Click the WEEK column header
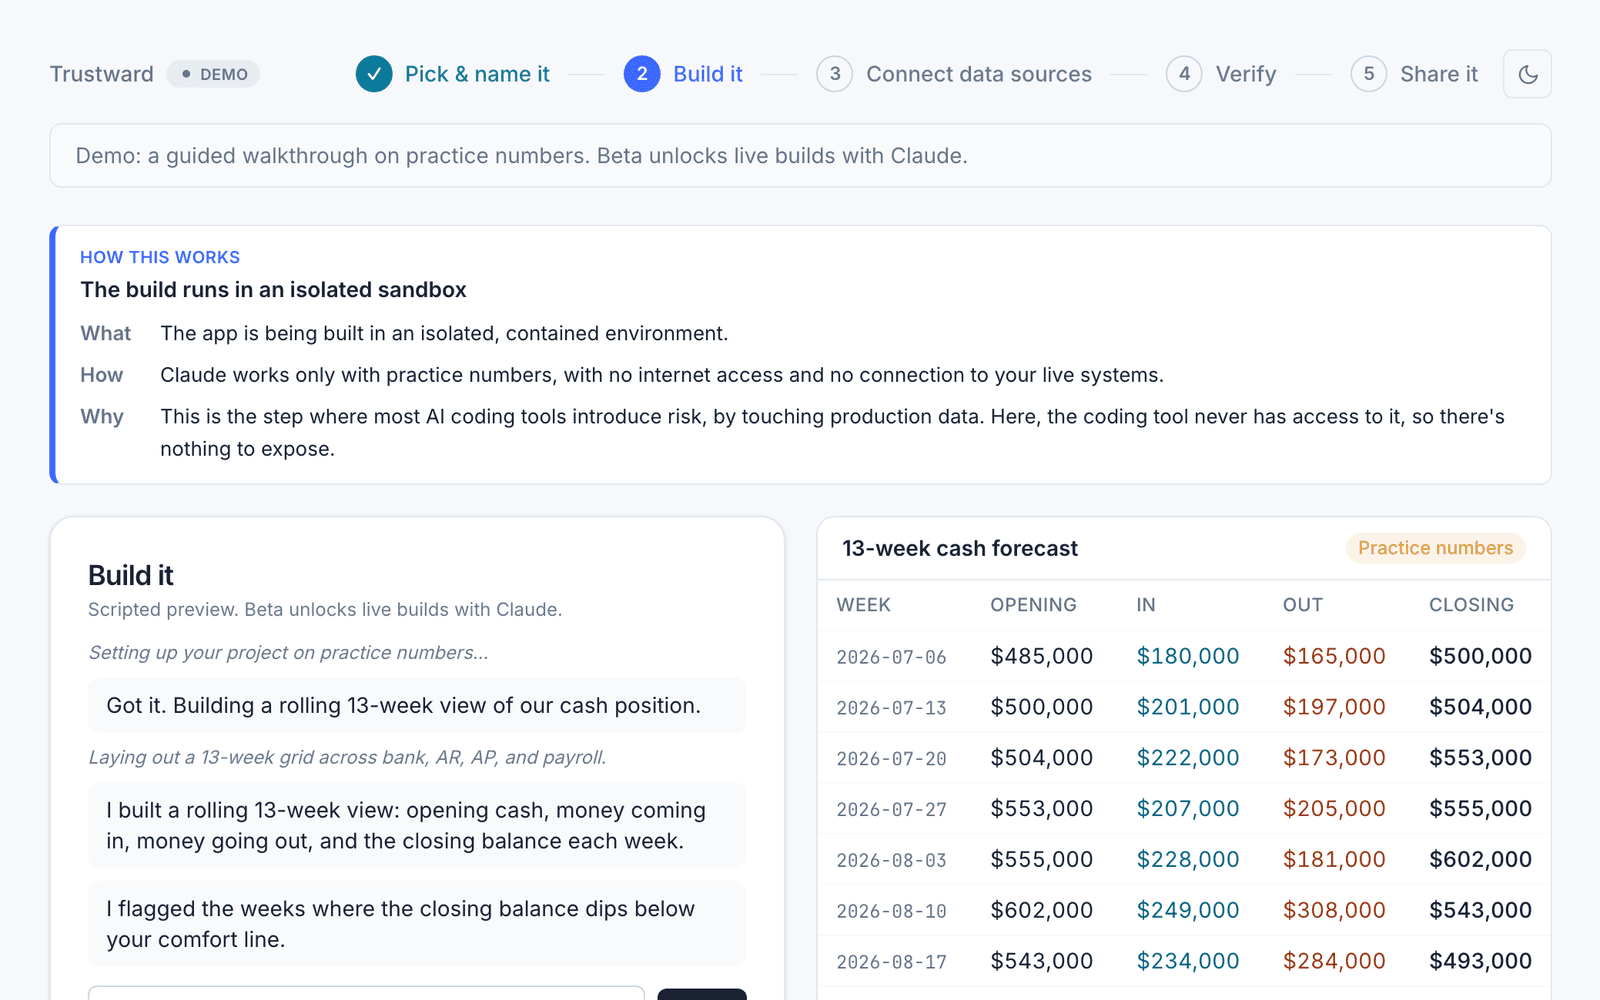Image resolution: width=1600 pixels, height=1000 pixels. point(864,605)
